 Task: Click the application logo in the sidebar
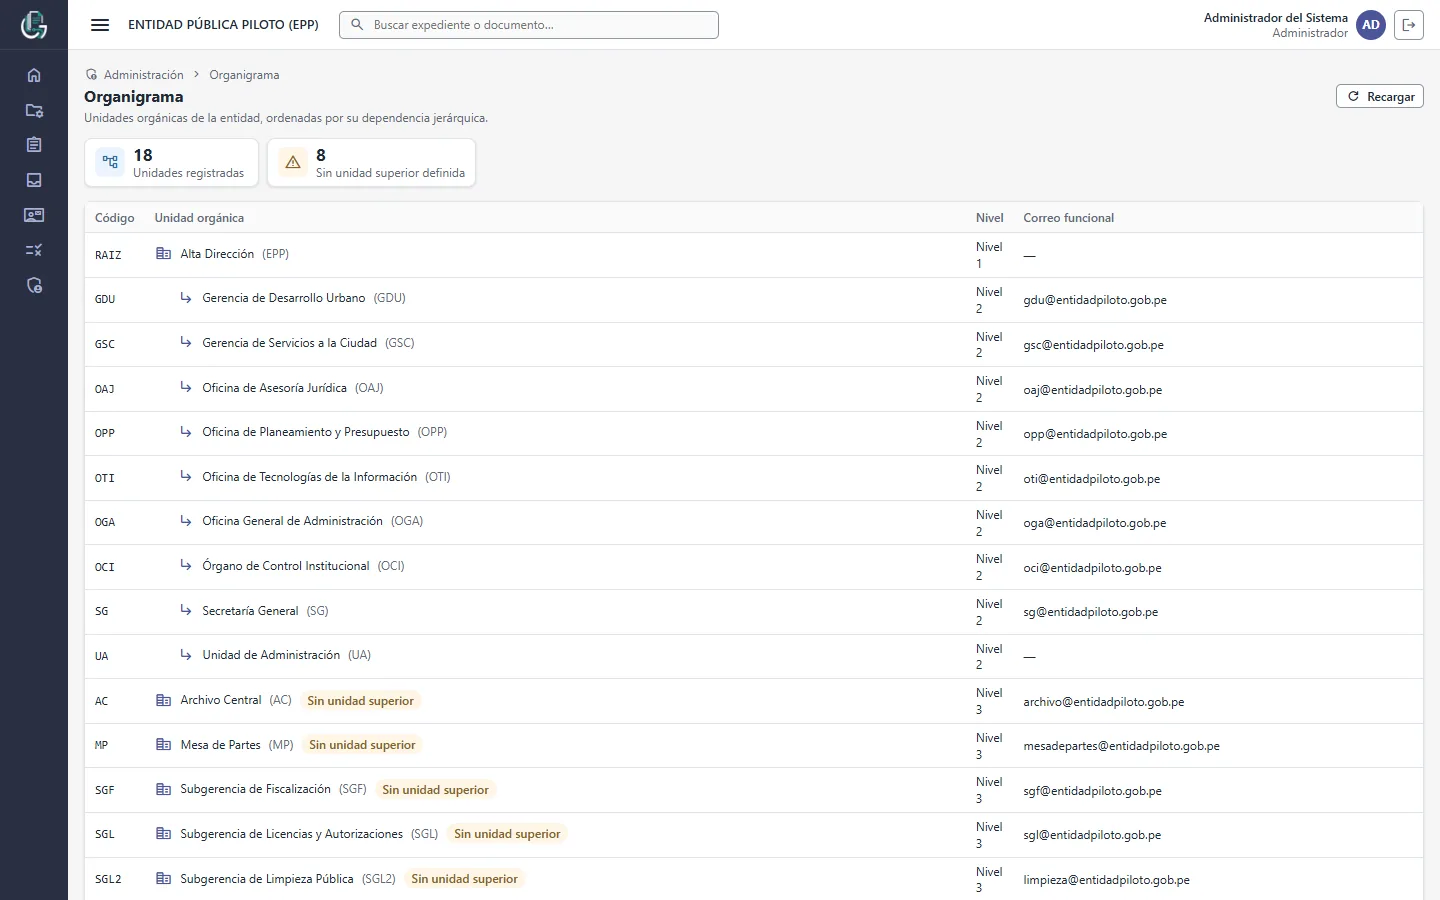34,25
